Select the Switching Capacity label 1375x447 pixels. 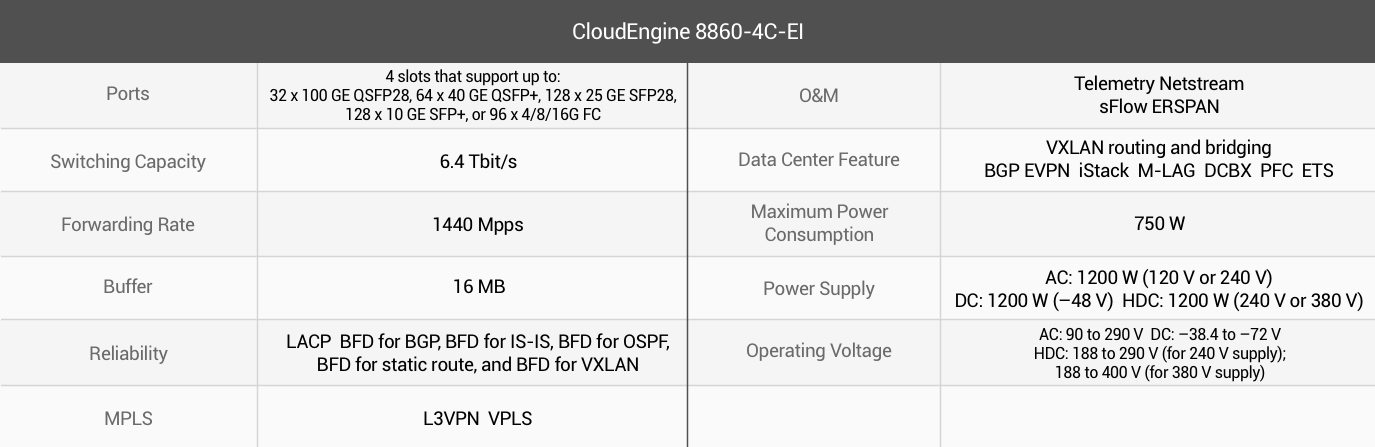(x=128, y=161)
